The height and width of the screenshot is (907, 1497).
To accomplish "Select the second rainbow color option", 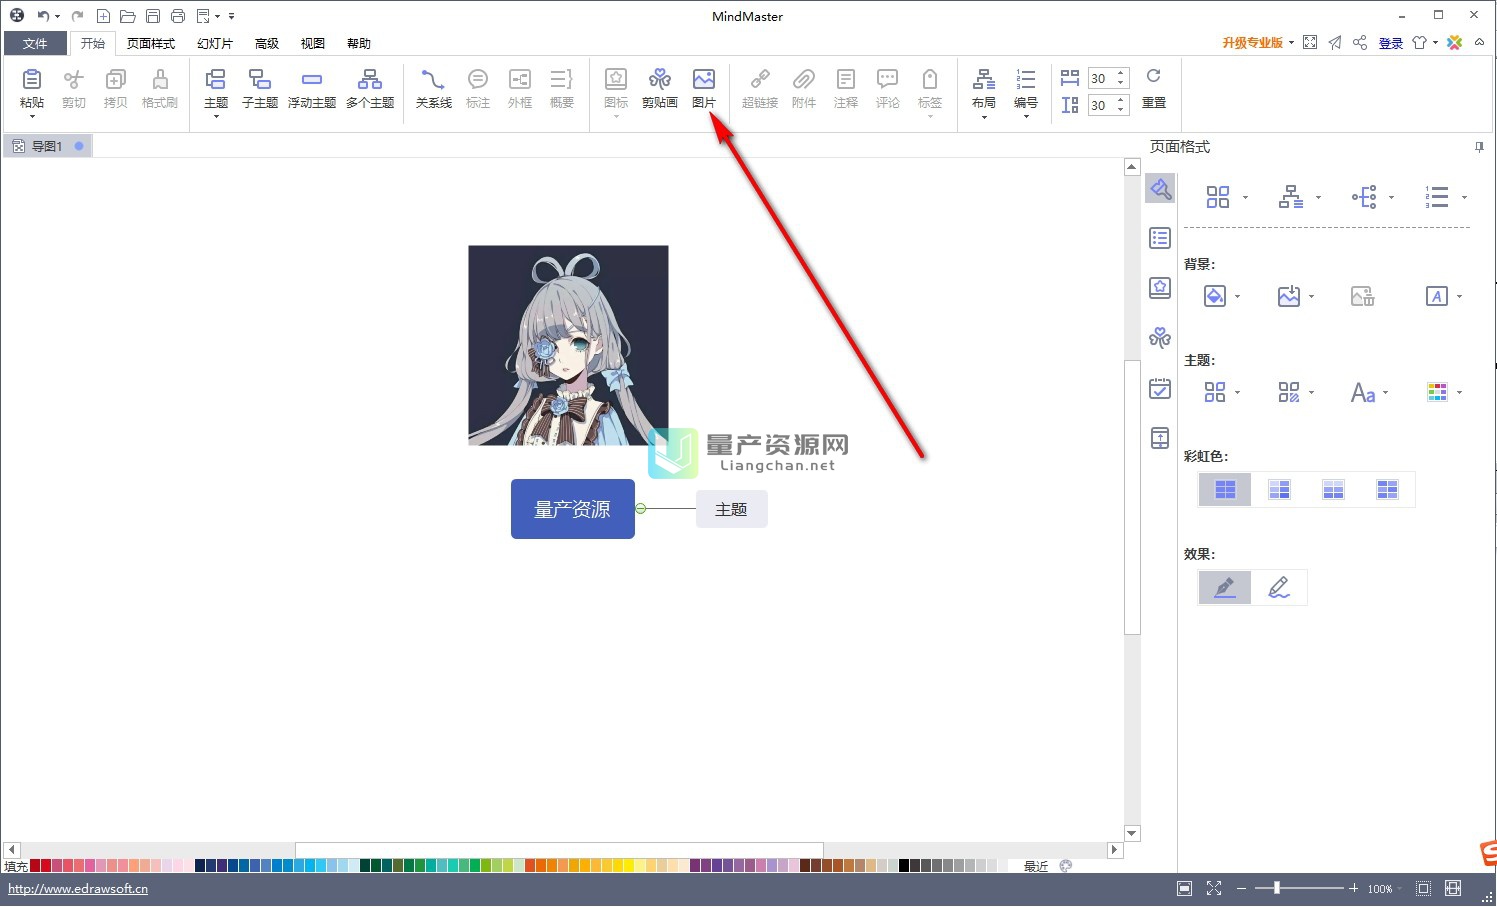I will click(x=1279, y=489).
